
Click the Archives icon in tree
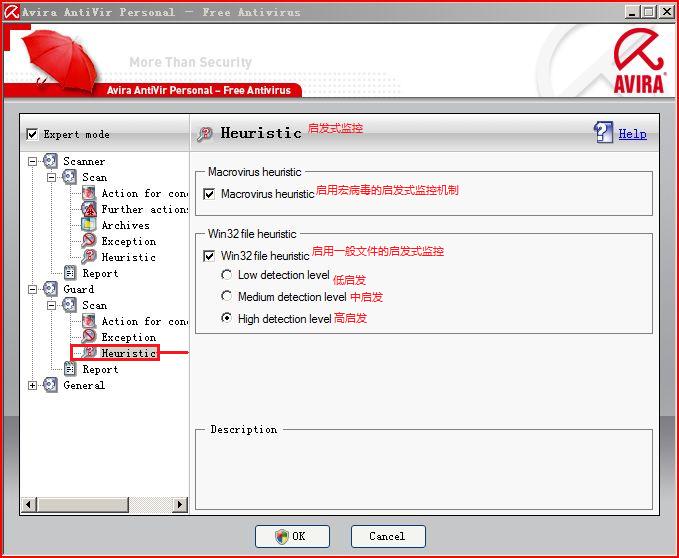point(89,225)
